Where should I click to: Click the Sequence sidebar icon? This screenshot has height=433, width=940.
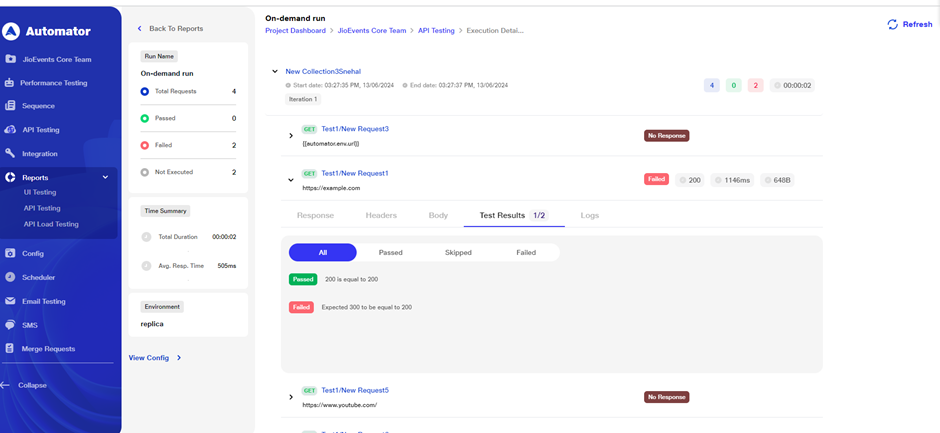(x=10, y=106)
